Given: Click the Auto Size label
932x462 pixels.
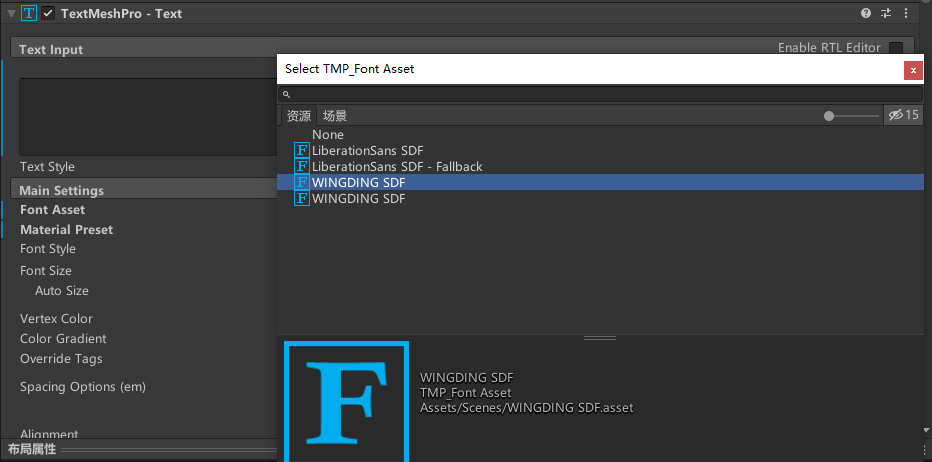Looking at the screenshot, I should 62,291.
